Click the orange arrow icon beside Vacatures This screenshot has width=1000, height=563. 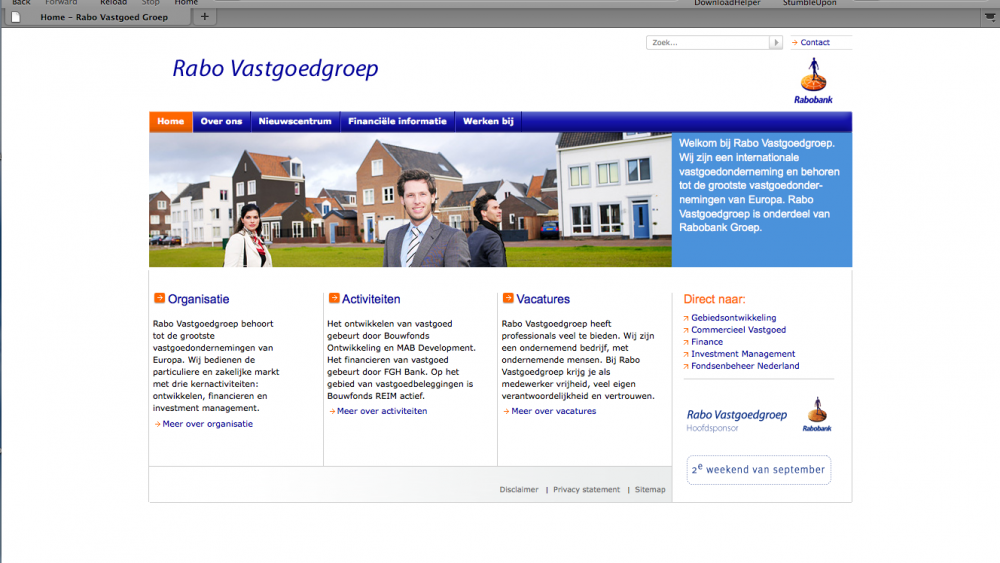click(508, 298)
